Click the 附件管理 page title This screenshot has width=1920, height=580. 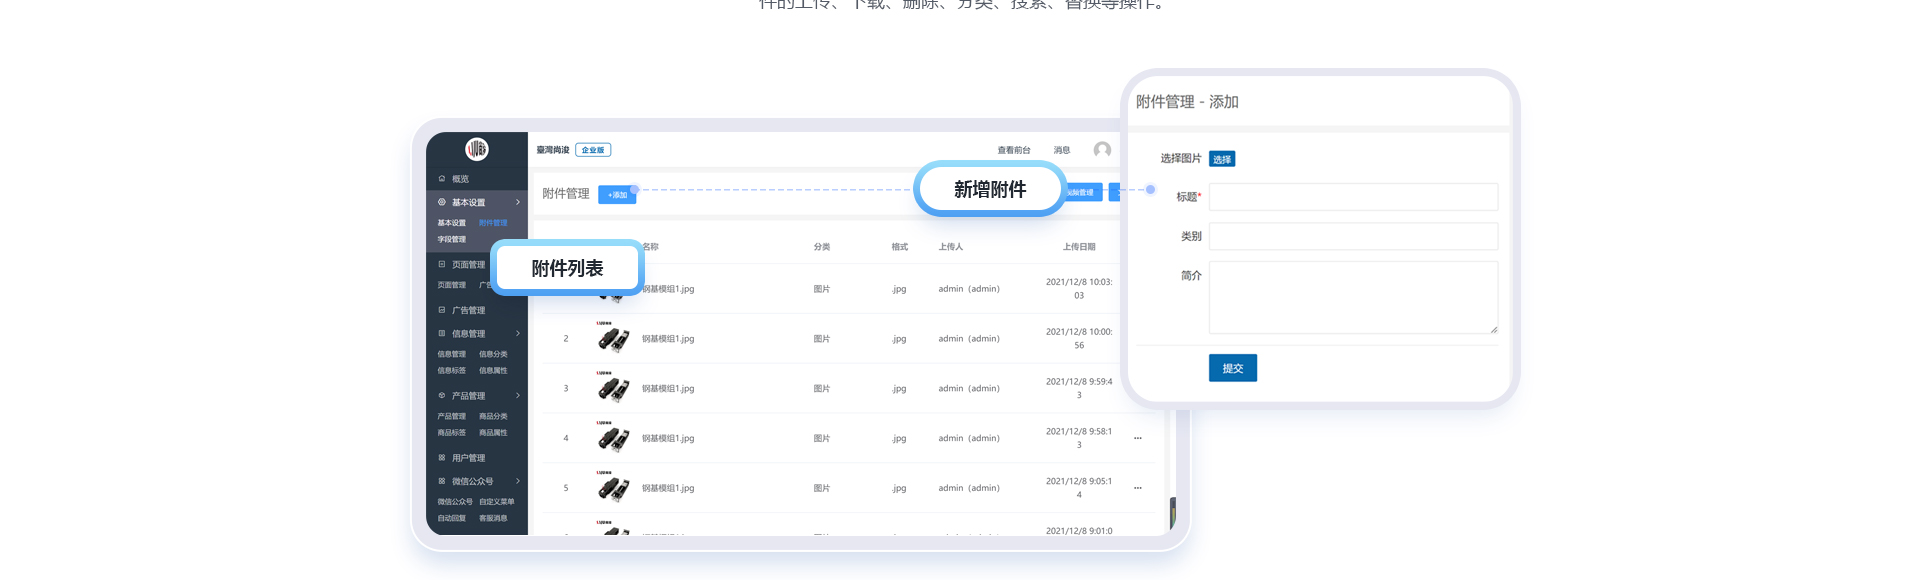click(x=566, y=194)
